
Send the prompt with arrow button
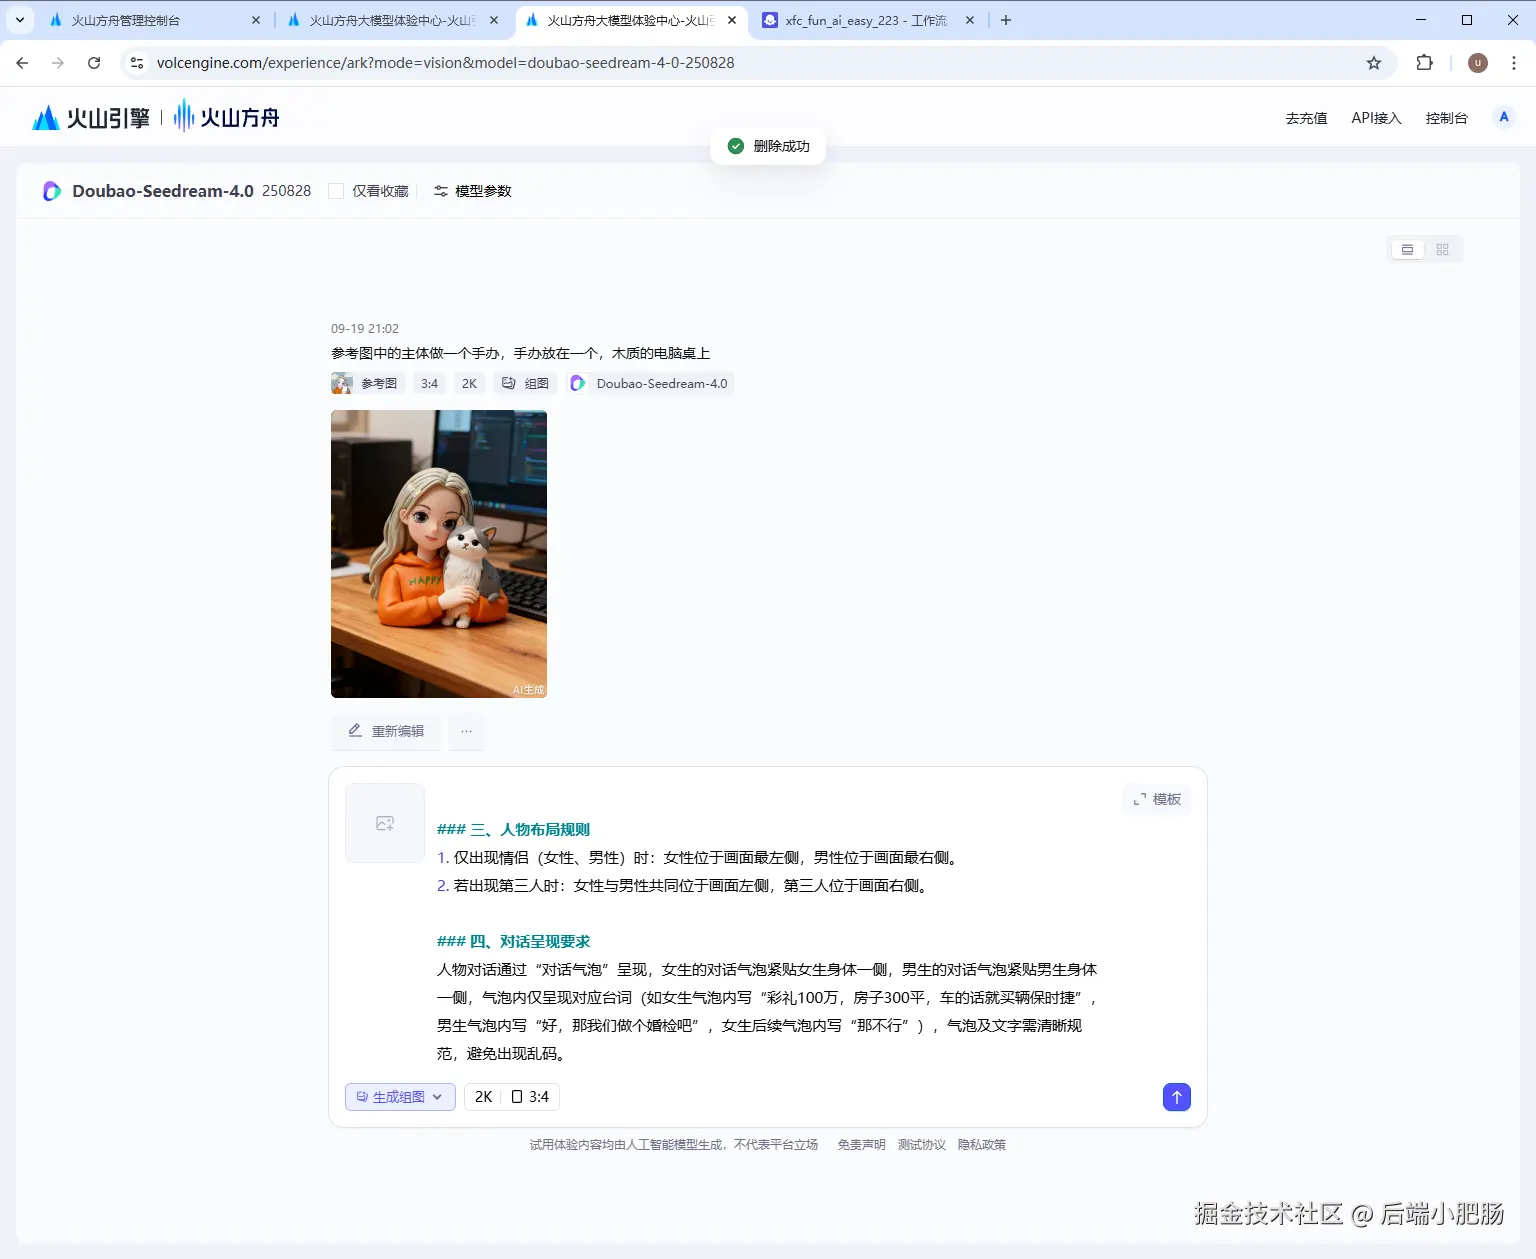click(1177, 1097)
